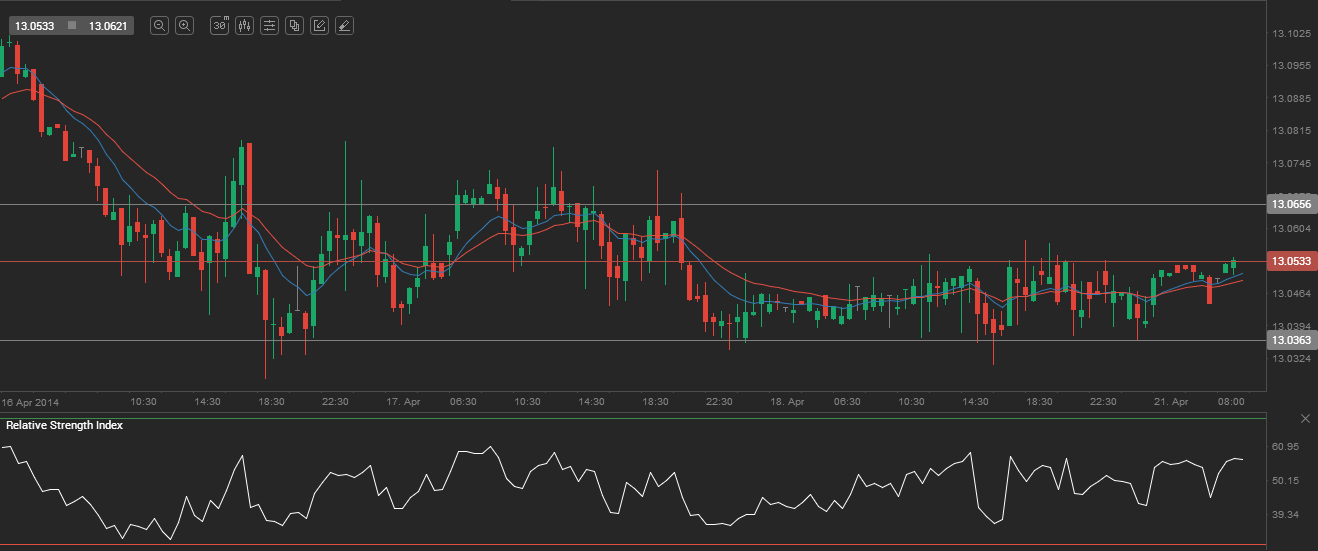
Task: Close the Relative Strength Index panel
Action: 1305,418
